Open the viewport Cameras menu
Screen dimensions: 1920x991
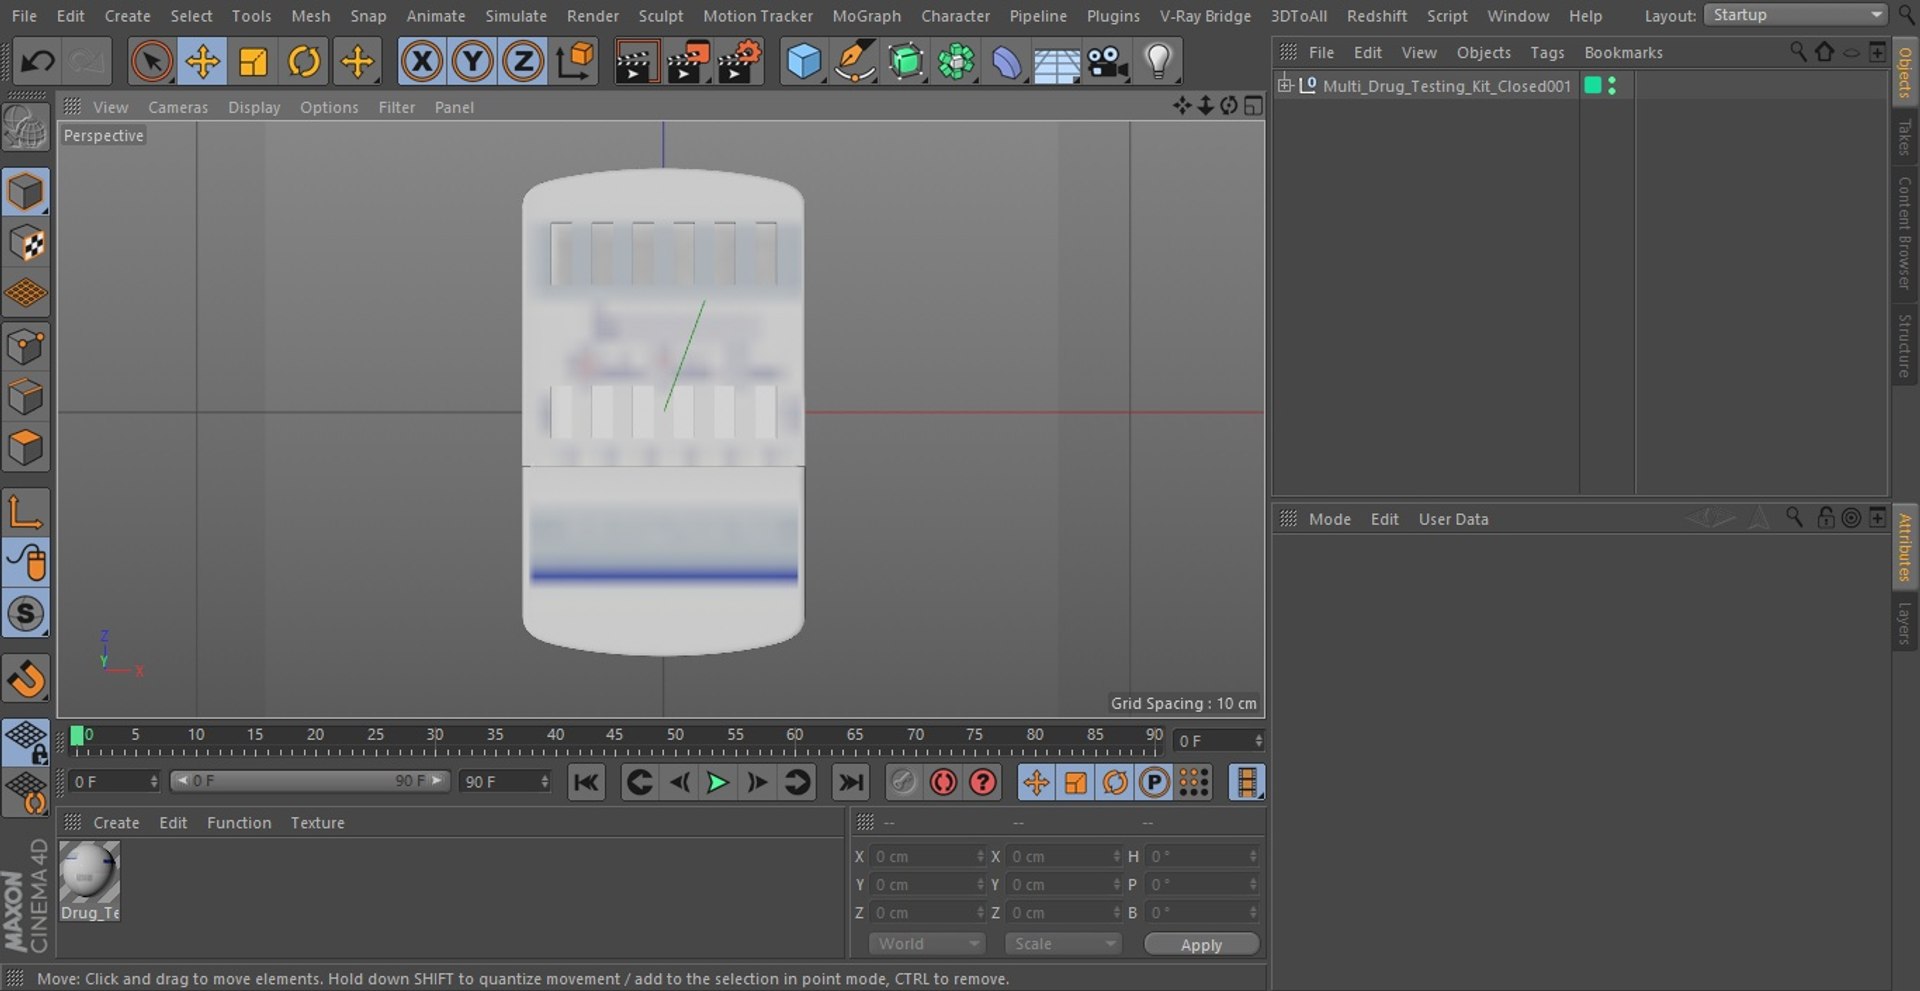pyautogui.click(x=178, y=107)
